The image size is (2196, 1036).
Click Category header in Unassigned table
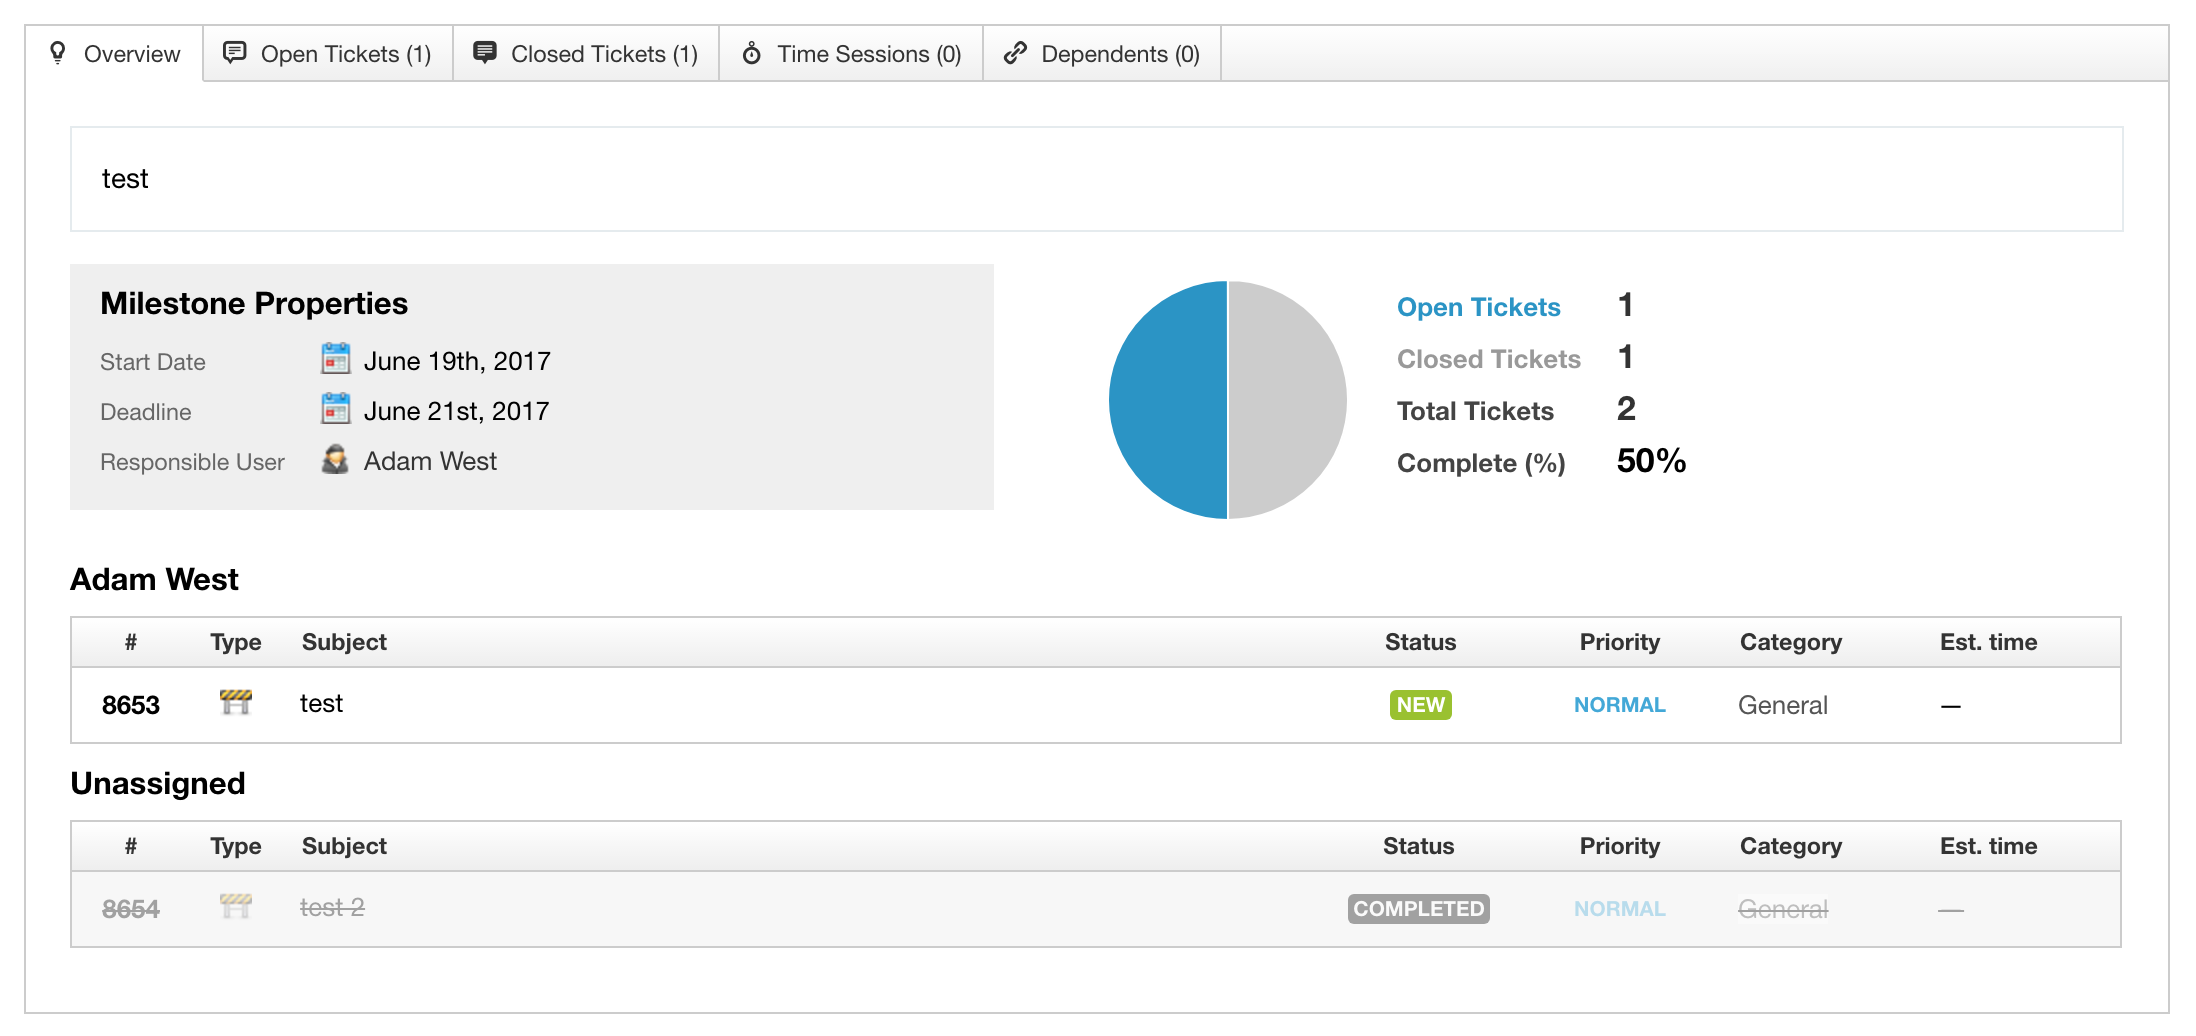point(1790,846)
